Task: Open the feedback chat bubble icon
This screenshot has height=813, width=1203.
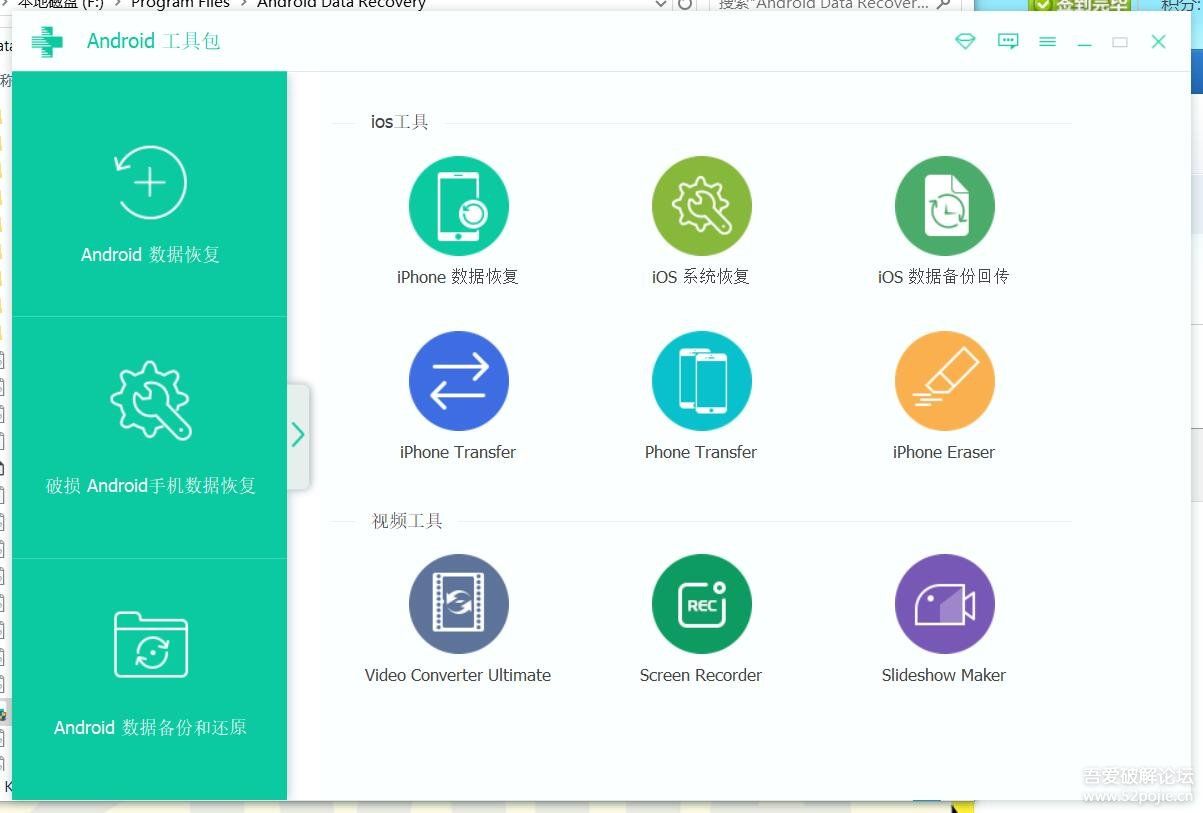Action: click(1008, 42)
